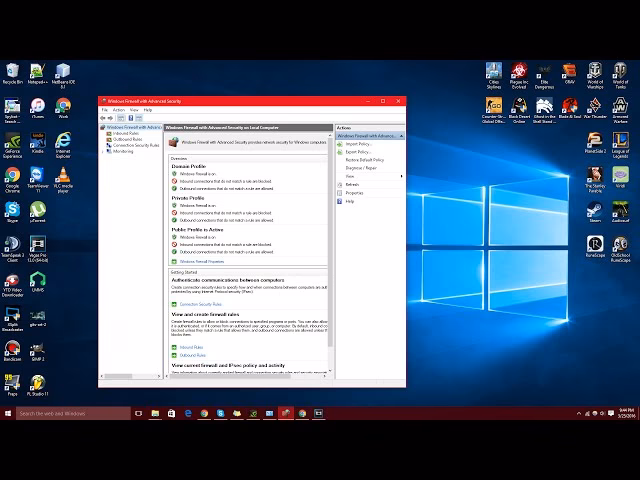Select Outbound Rules in the firewall tree
Screen dimensions: 640x480
tap(127, 139)
